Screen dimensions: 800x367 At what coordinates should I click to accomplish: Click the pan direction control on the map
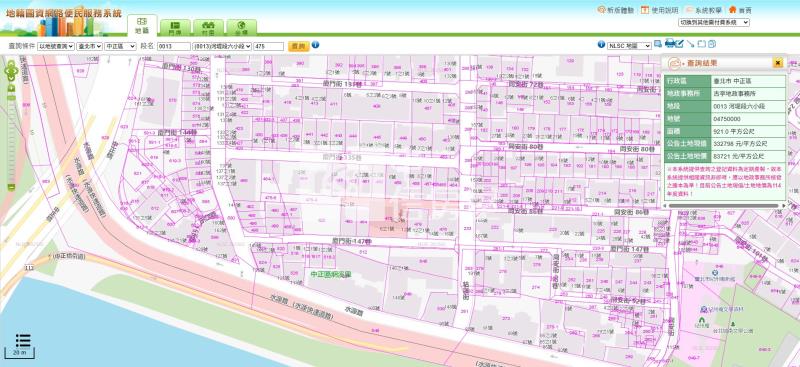pos(11,71)
